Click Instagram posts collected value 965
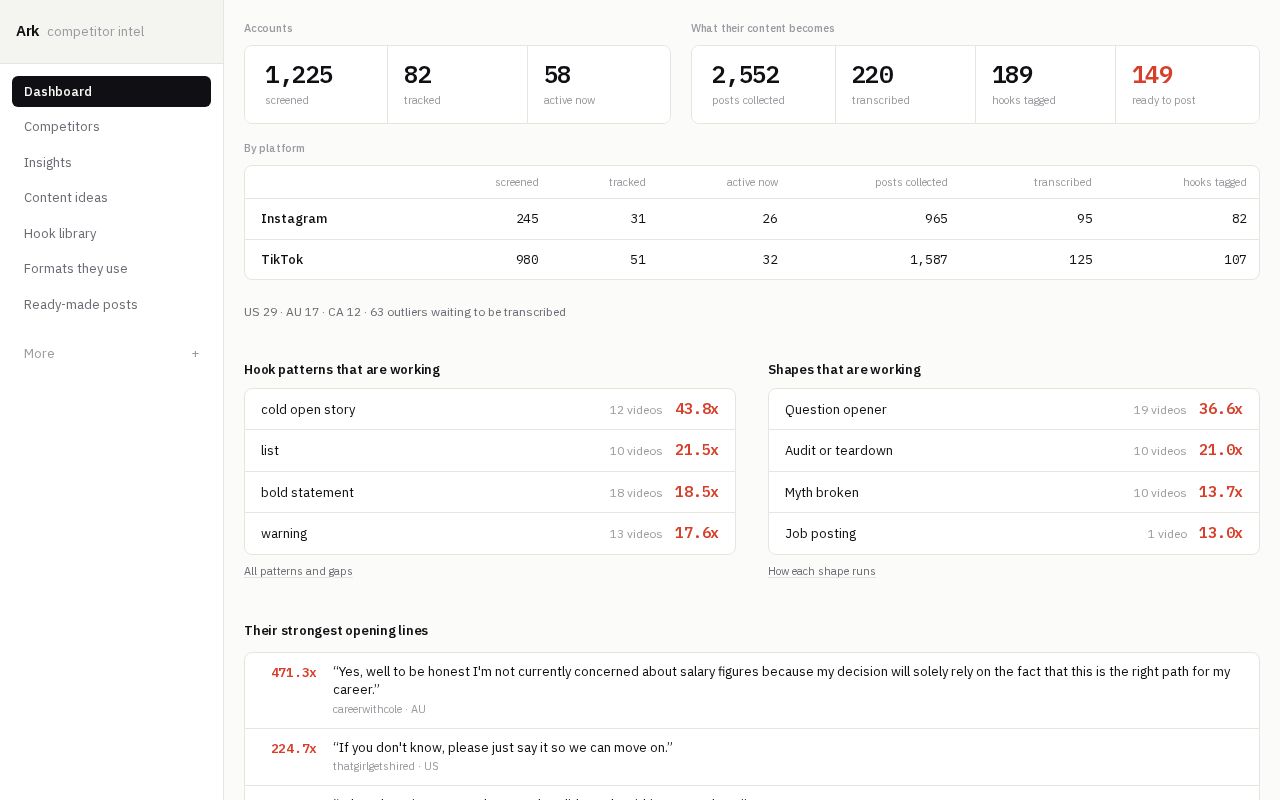1280x800 pixels. [936, 219]
